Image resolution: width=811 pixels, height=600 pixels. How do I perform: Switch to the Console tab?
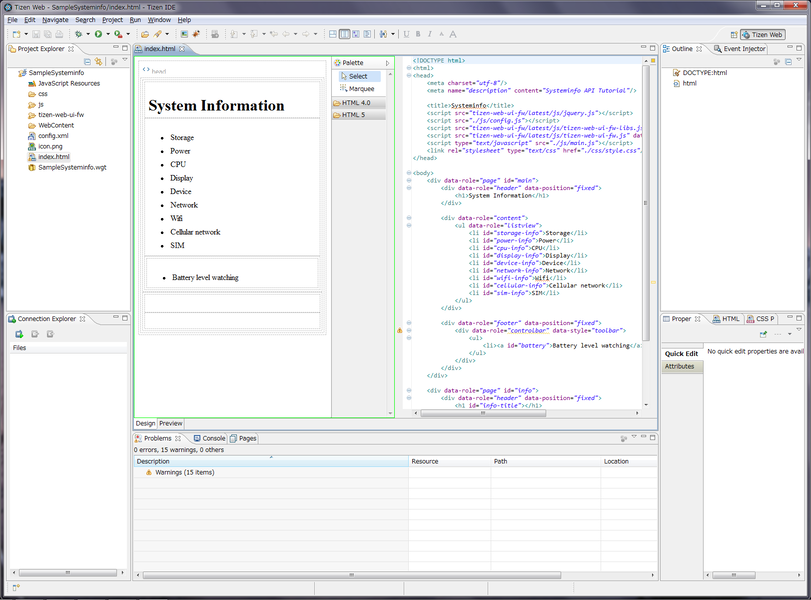click(x=209, y=438)
